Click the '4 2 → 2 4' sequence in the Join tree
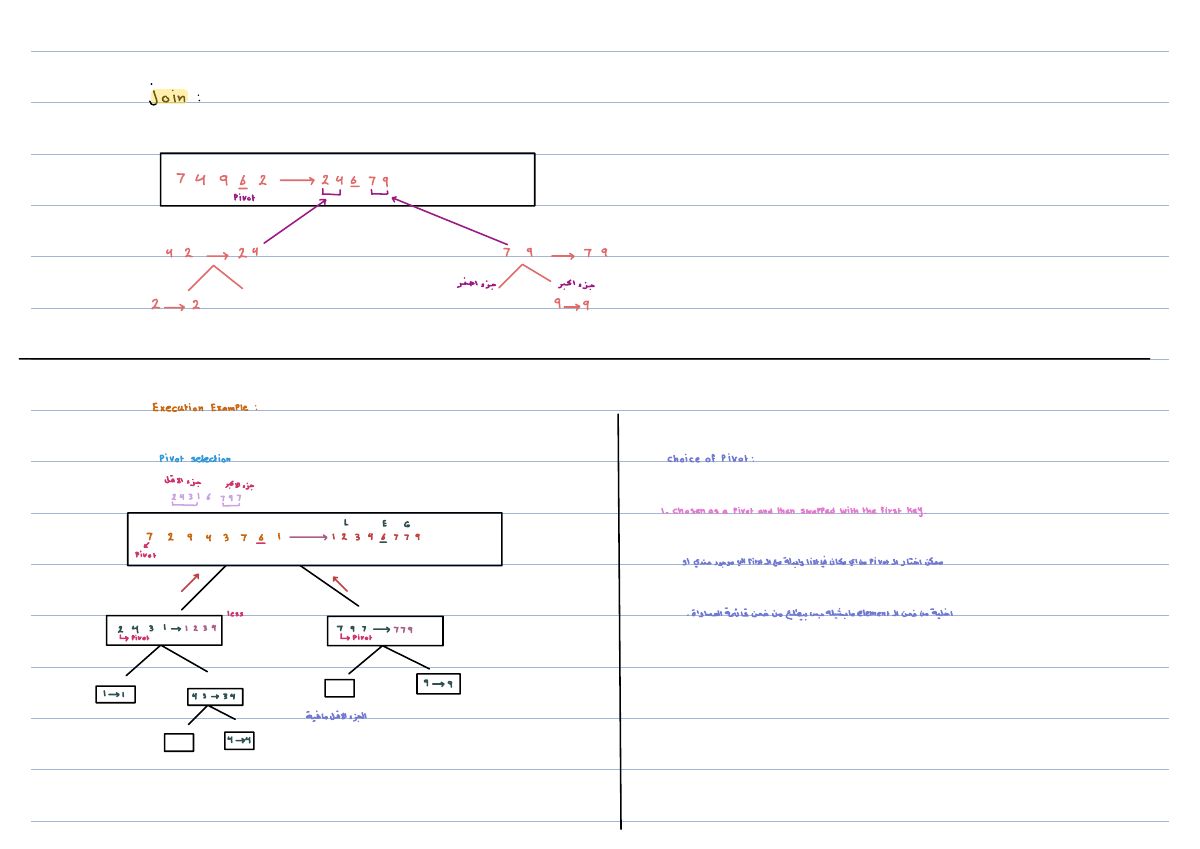Viewport: 1200px width, 849px height. (x=213, y=252)
